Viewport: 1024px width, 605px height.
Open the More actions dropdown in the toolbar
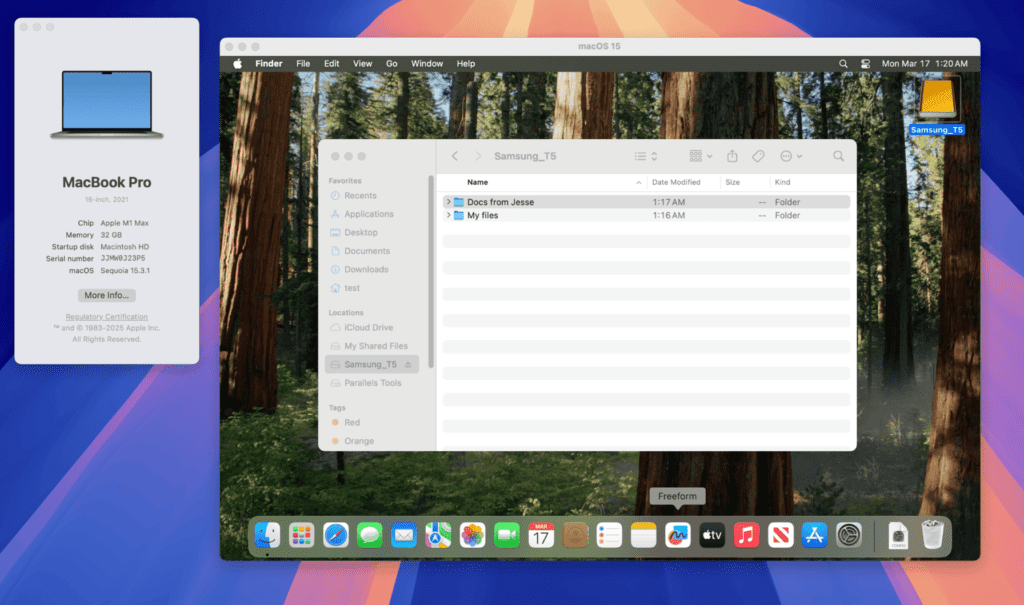788,156
